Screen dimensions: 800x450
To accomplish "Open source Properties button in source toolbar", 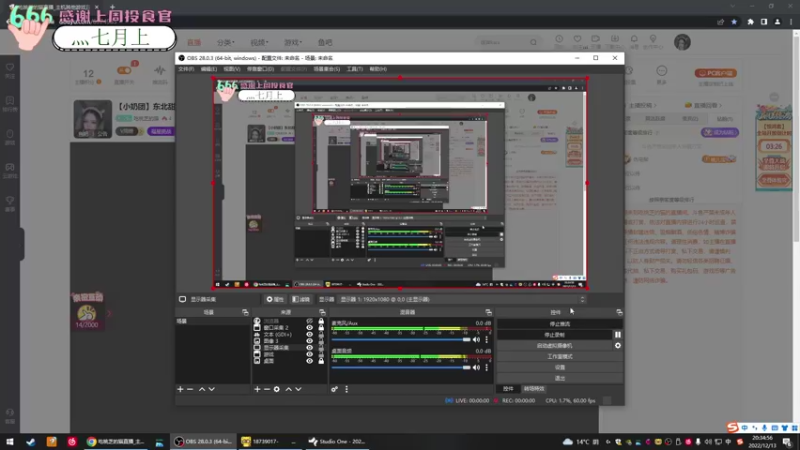I will (275, 299).
